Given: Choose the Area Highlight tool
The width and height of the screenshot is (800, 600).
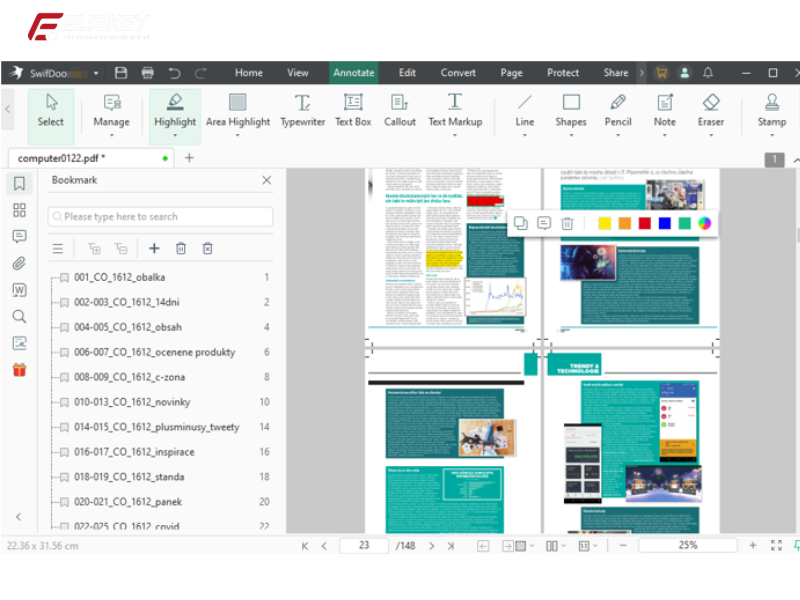Looking at the screenshot, I should coord(237,110).
